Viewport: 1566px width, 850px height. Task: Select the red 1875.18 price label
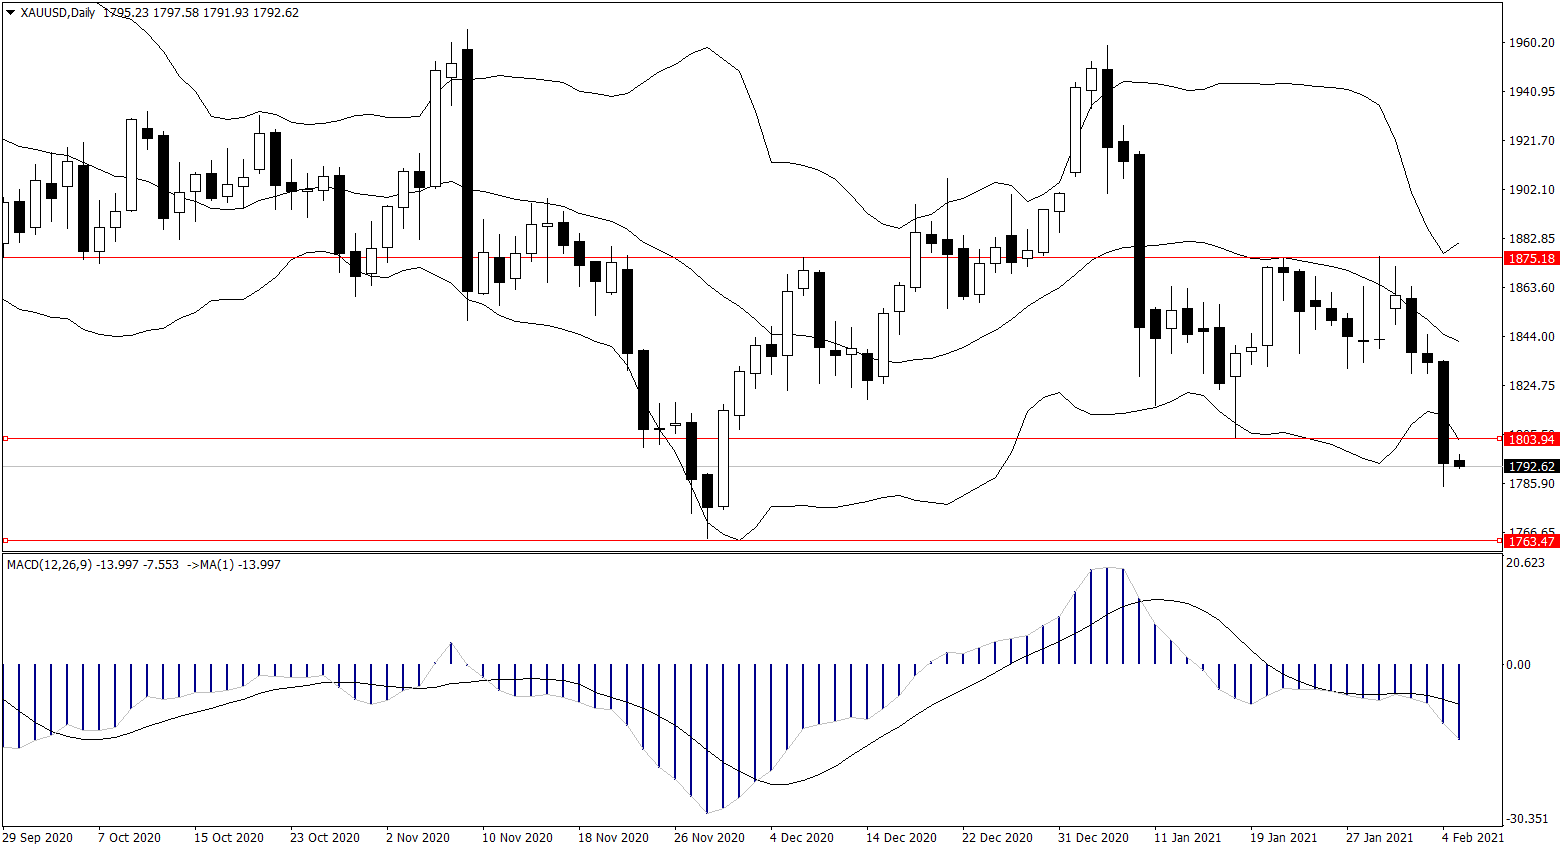[x=1531, y=258]
